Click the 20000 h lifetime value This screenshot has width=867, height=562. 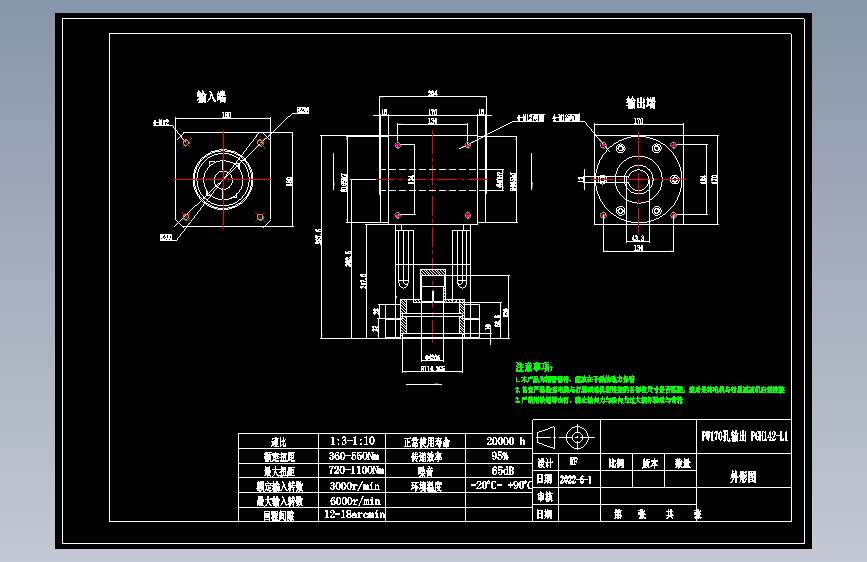pyautogui.click(x=505, y=441)
